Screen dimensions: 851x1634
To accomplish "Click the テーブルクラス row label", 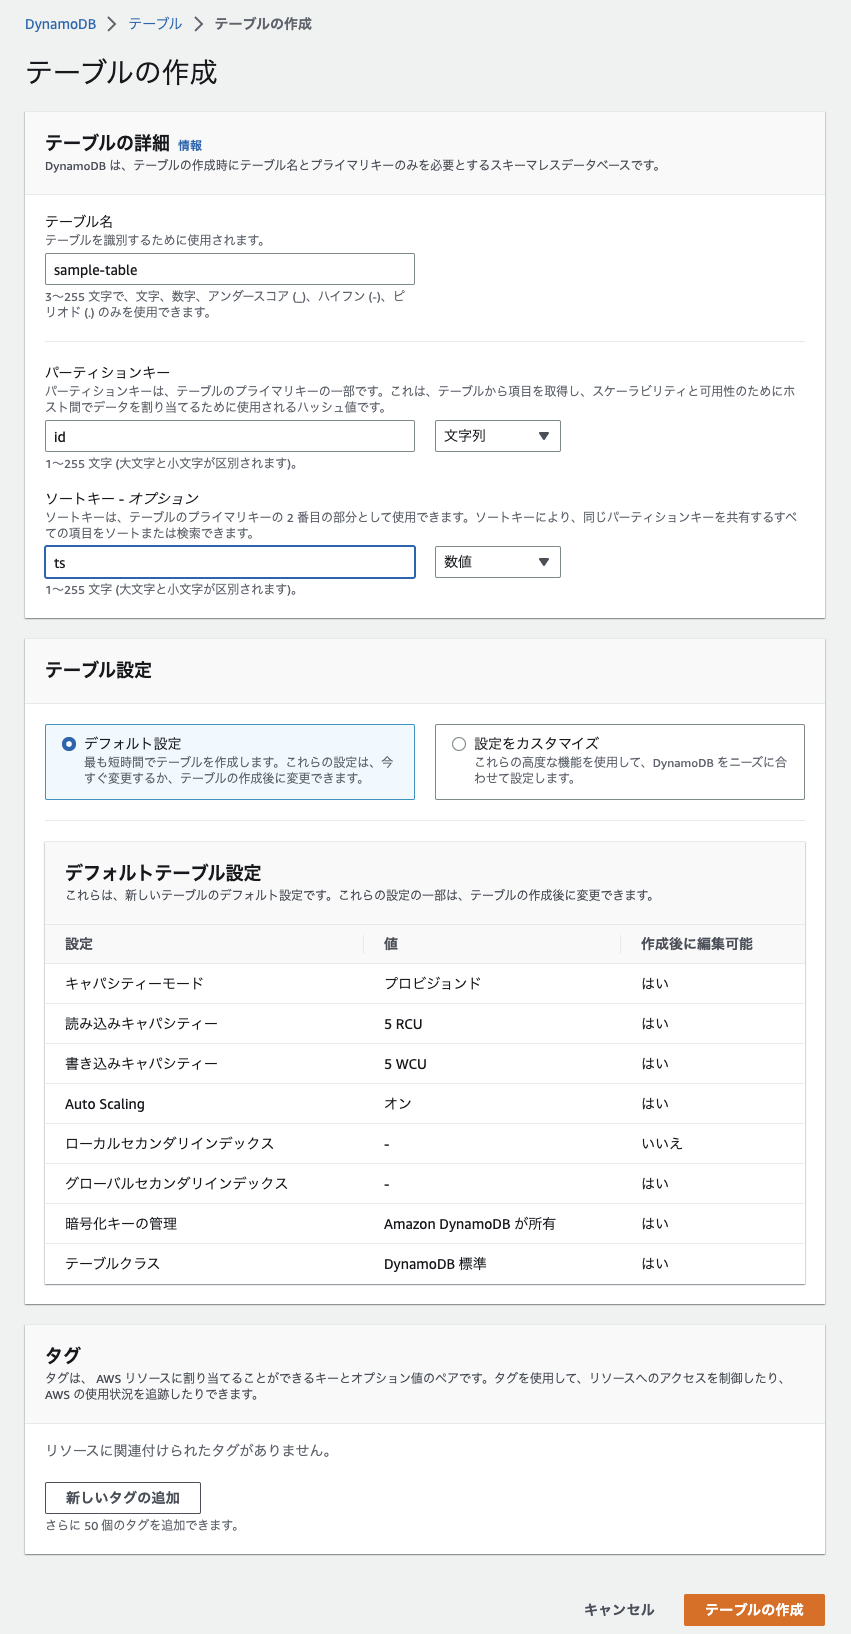I will point(112,1264).
